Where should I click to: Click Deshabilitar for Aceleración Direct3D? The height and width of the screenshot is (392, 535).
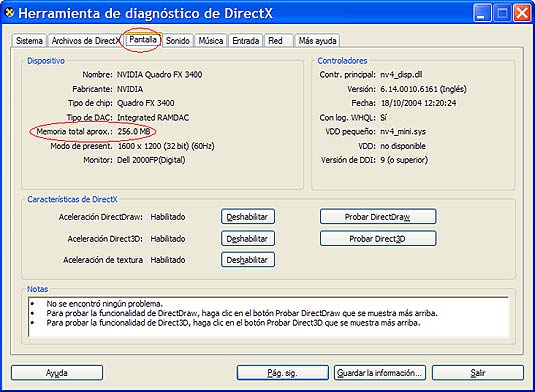pos(248,238)
